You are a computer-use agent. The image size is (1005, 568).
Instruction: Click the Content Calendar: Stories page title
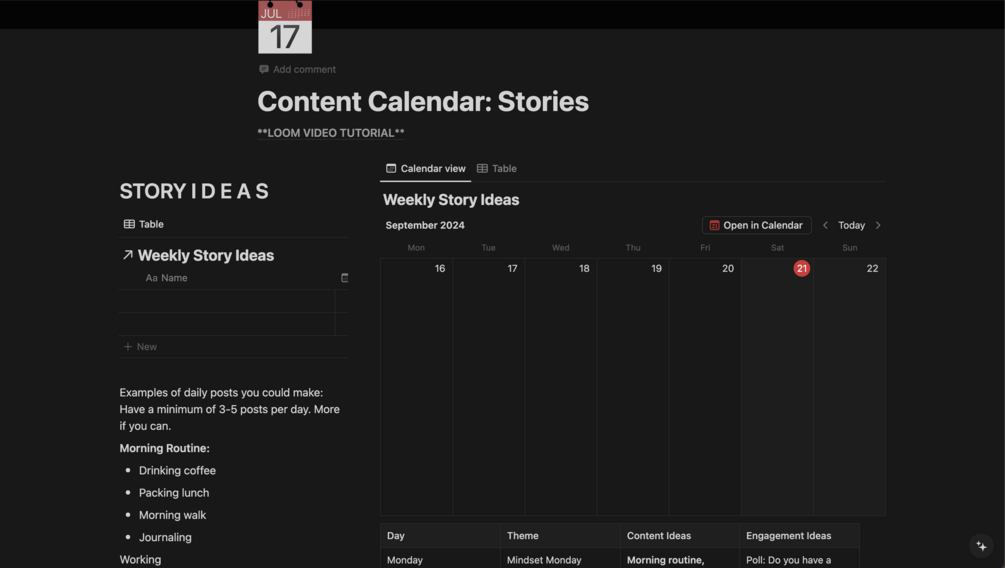(x=423, y=101)
